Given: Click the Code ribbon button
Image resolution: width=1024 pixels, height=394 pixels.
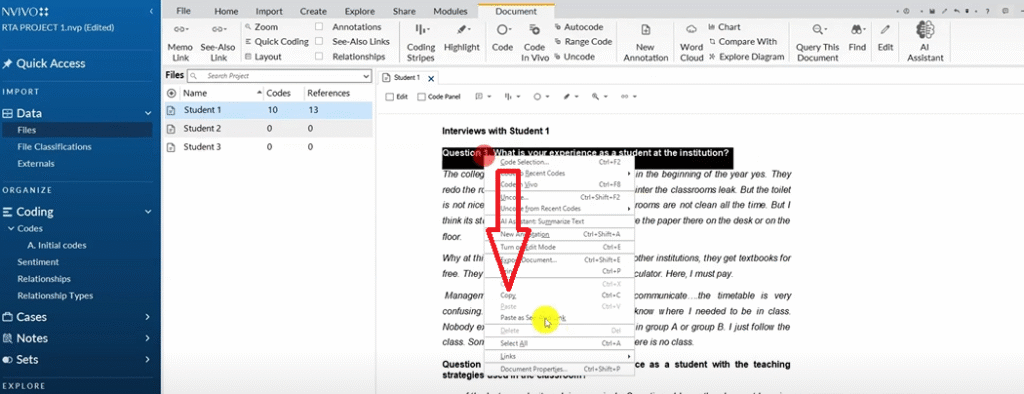Looking at the screenshot, I should (502, 38).
